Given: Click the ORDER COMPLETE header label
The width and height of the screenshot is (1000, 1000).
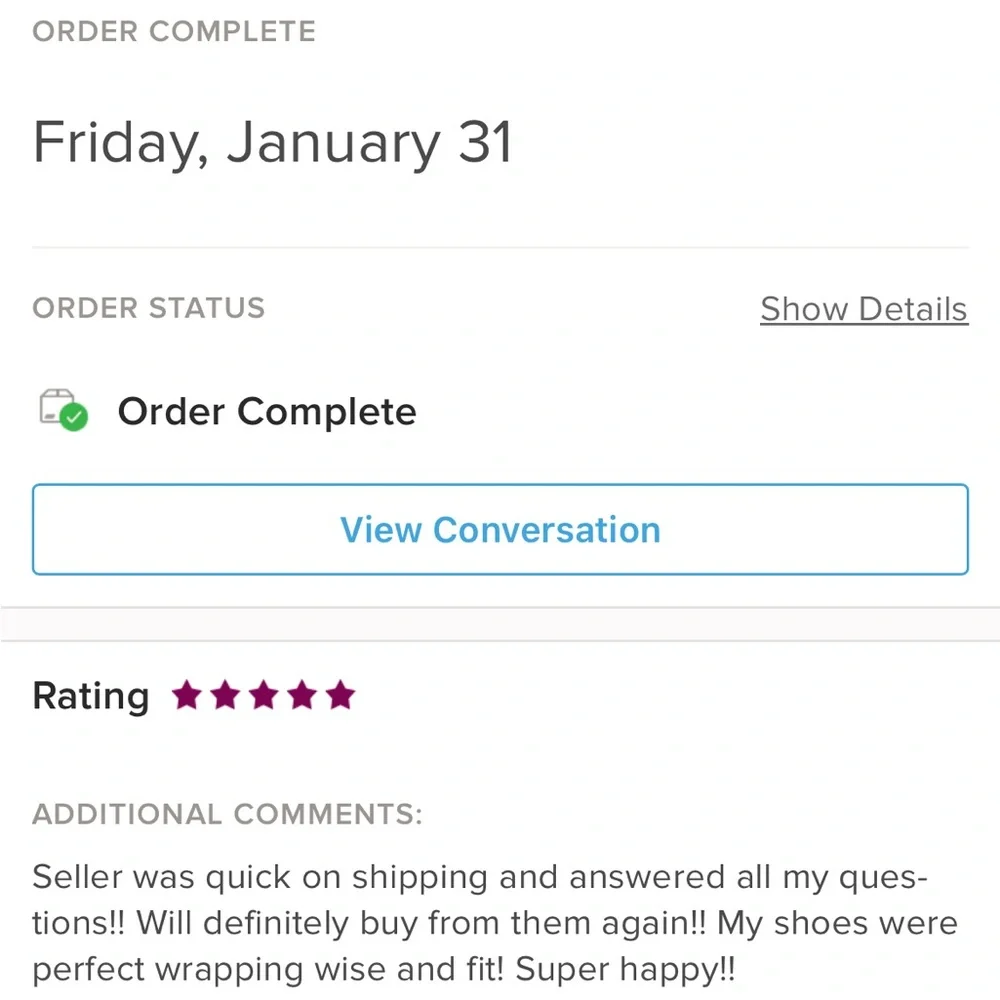Looking at the screenshot, I should (x=174, y=31).
